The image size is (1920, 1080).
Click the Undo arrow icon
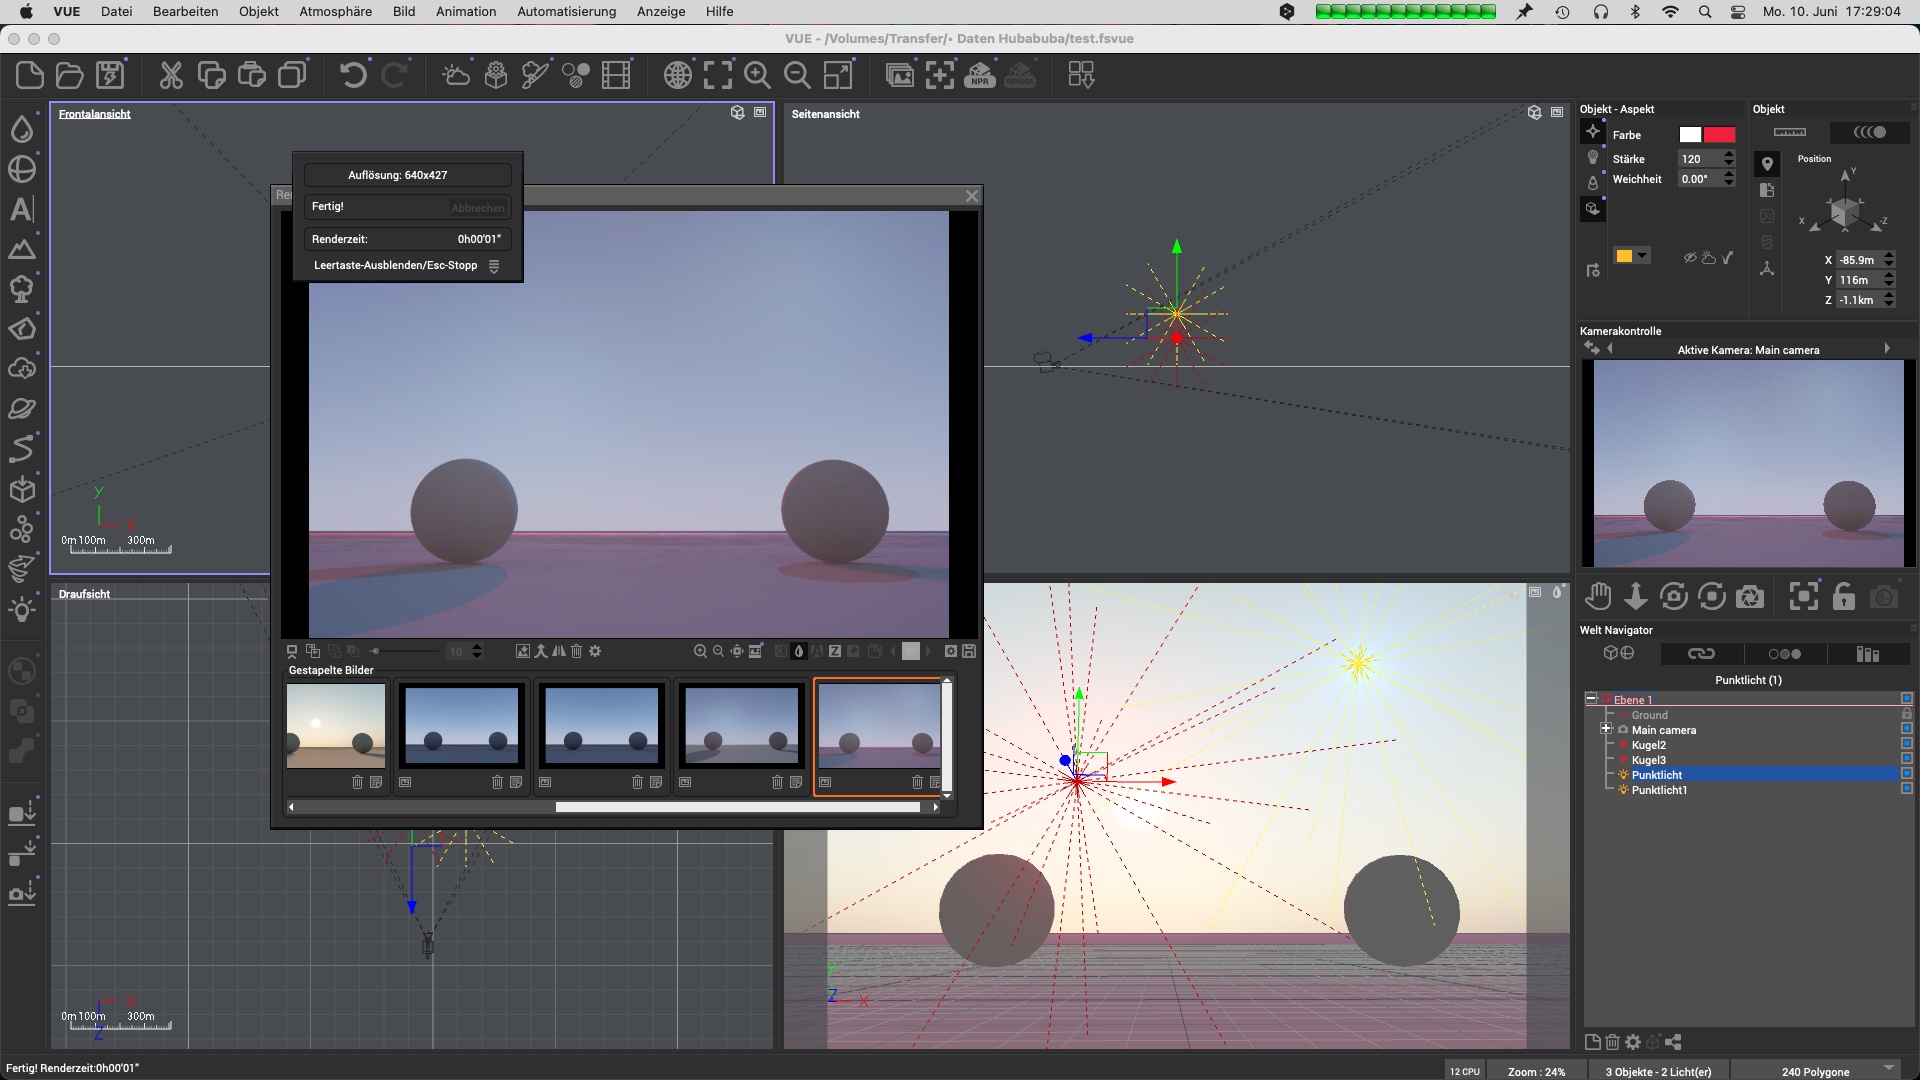(x=352, y=75)
